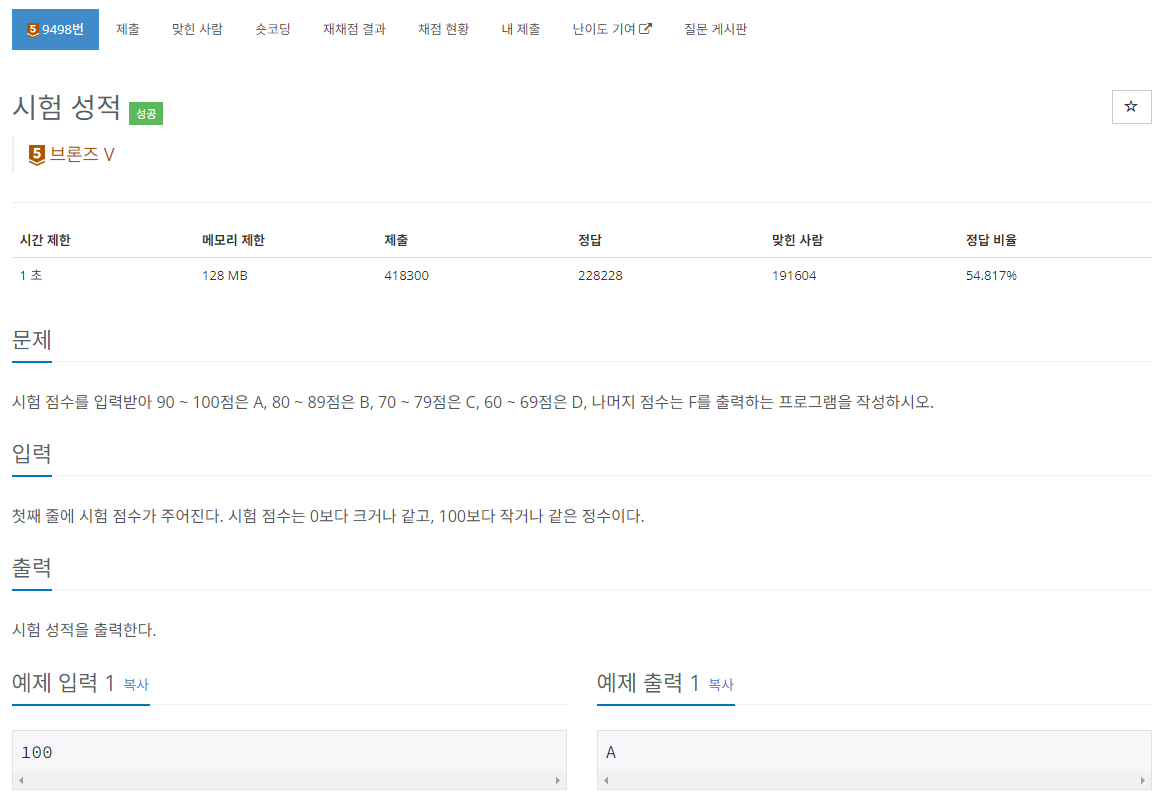Click the 시험 성적 problem title
This screenshot has height=799, width=1163.
[x=66, y=108]
